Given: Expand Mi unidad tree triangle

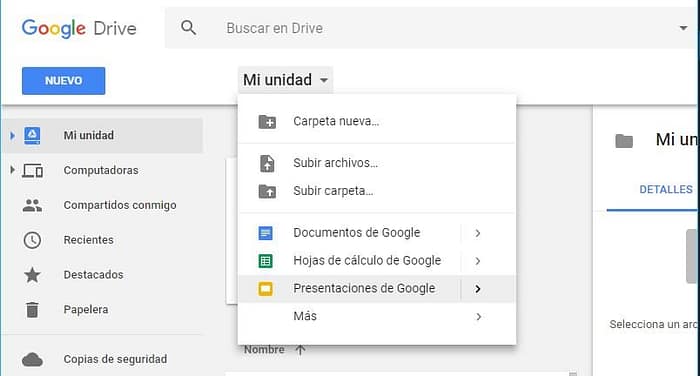Looking at the screenshot, I should click(12, 135).
